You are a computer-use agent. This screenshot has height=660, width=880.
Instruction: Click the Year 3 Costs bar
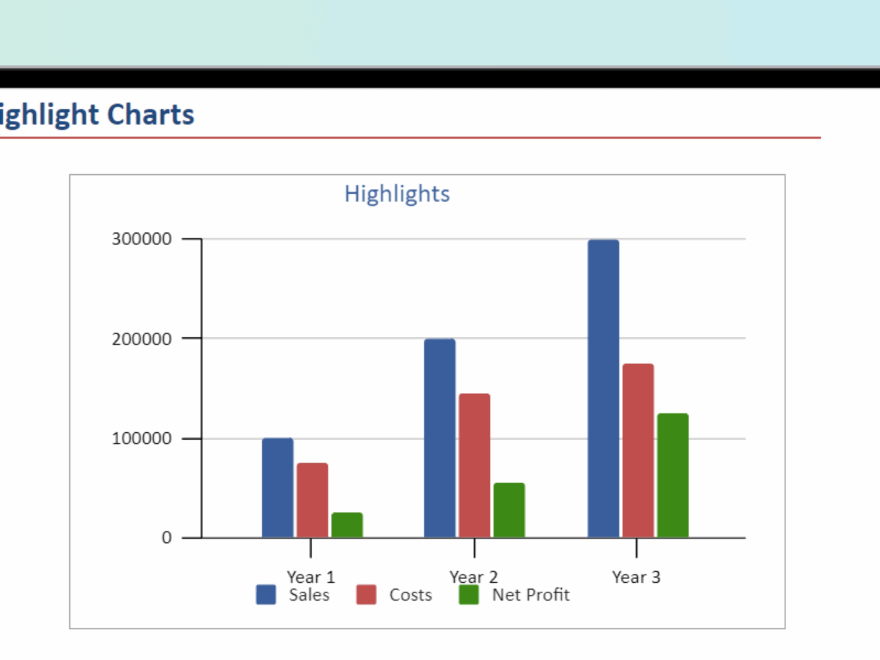pyautogui.click(x=638, y=451)
